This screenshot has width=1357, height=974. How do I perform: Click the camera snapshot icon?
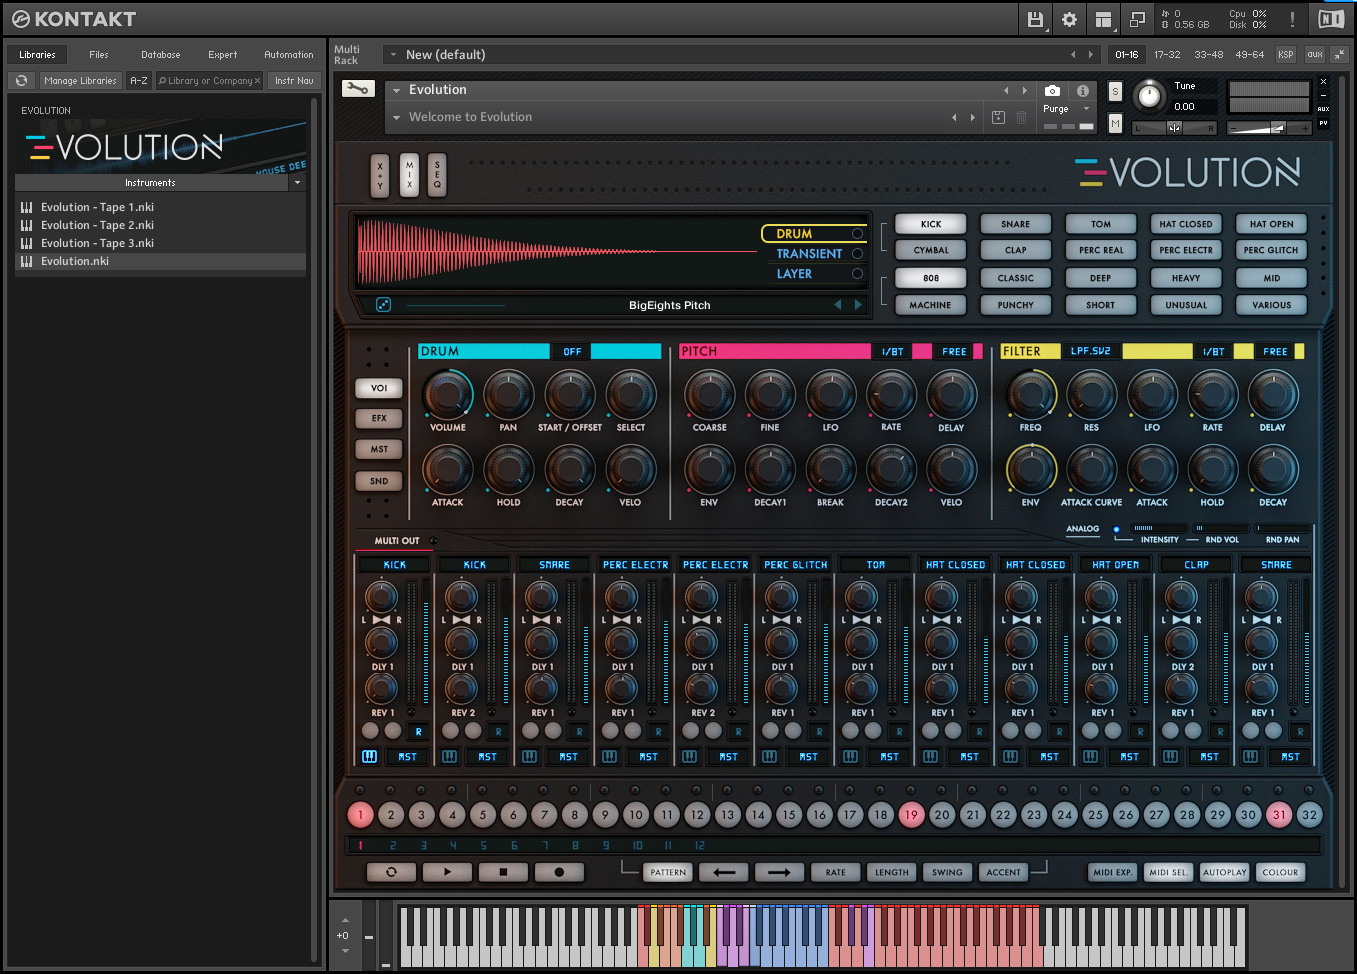tap(1052, 90)
